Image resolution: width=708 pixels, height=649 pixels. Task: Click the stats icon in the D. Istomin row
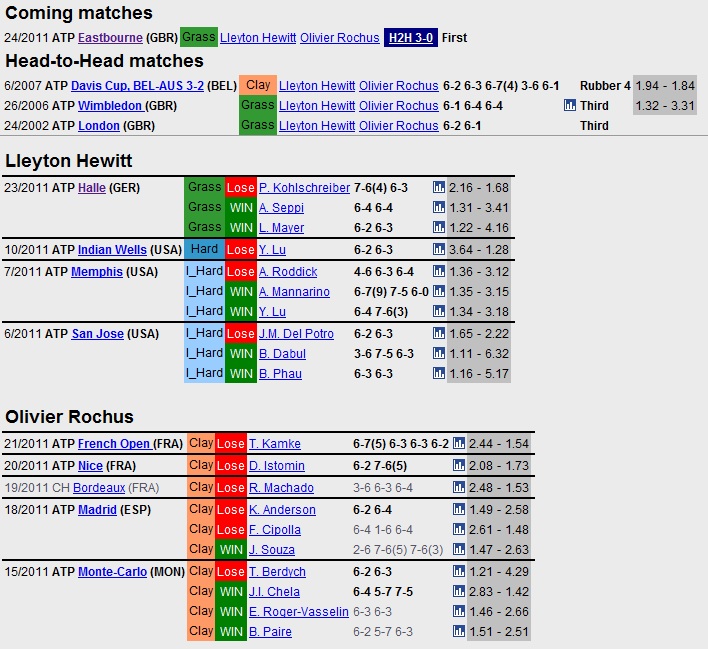(459, 465)
